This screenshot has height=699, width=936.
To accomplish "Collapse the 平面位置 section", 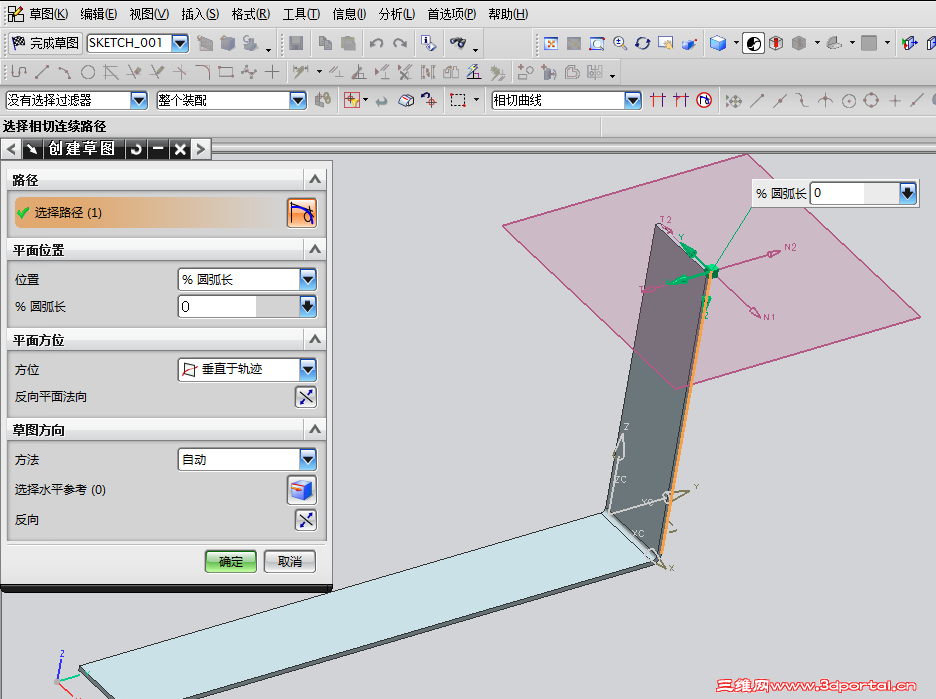I will [x=315, y=250].
